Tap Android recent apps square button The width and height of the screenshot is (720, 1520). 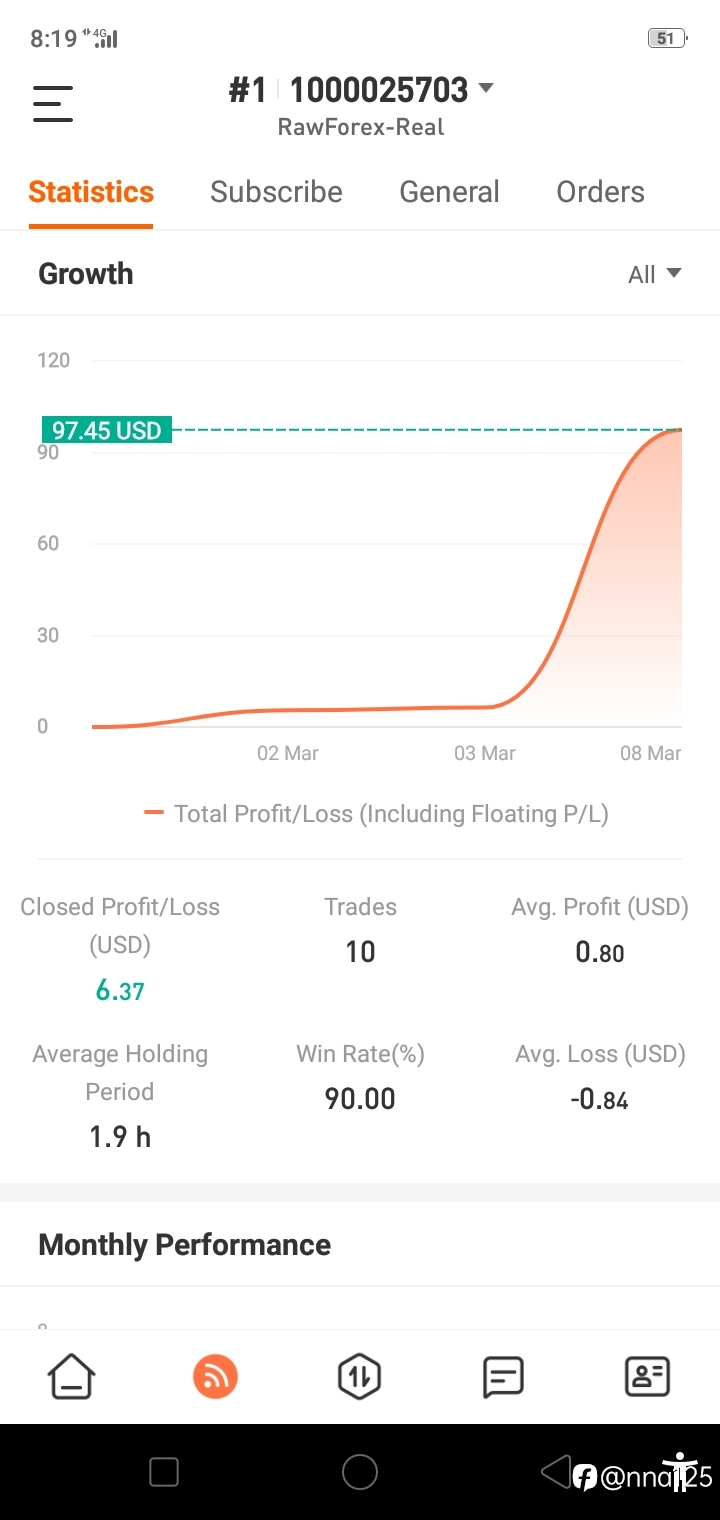(x=163, y=1472)
